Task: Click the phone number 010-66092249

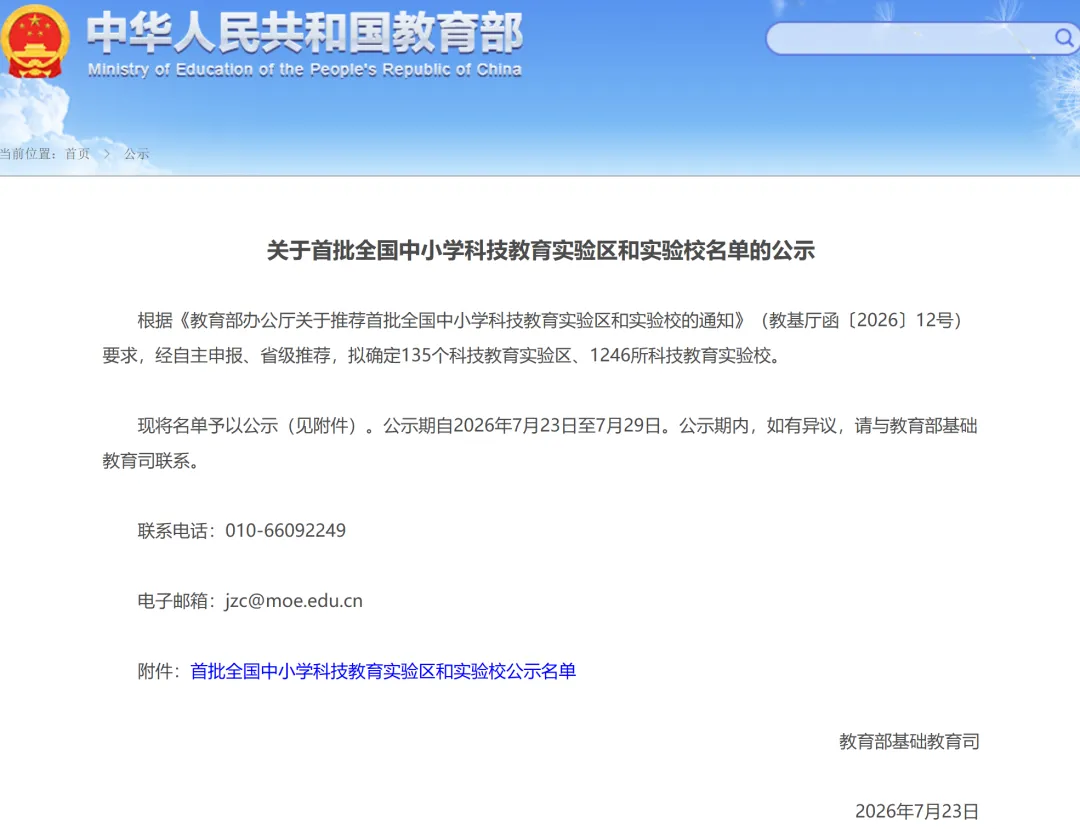Action: coord(285,531)
